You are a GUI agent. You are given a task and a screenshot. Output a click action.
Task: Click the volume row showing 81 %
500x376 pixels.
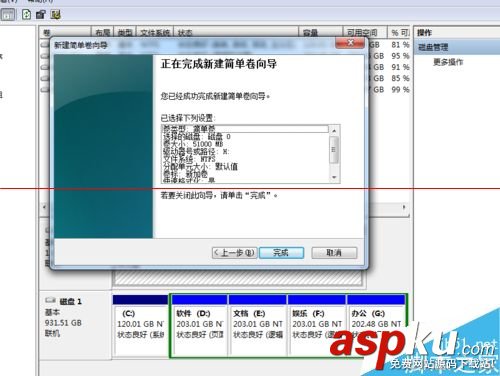coord(225,44)
